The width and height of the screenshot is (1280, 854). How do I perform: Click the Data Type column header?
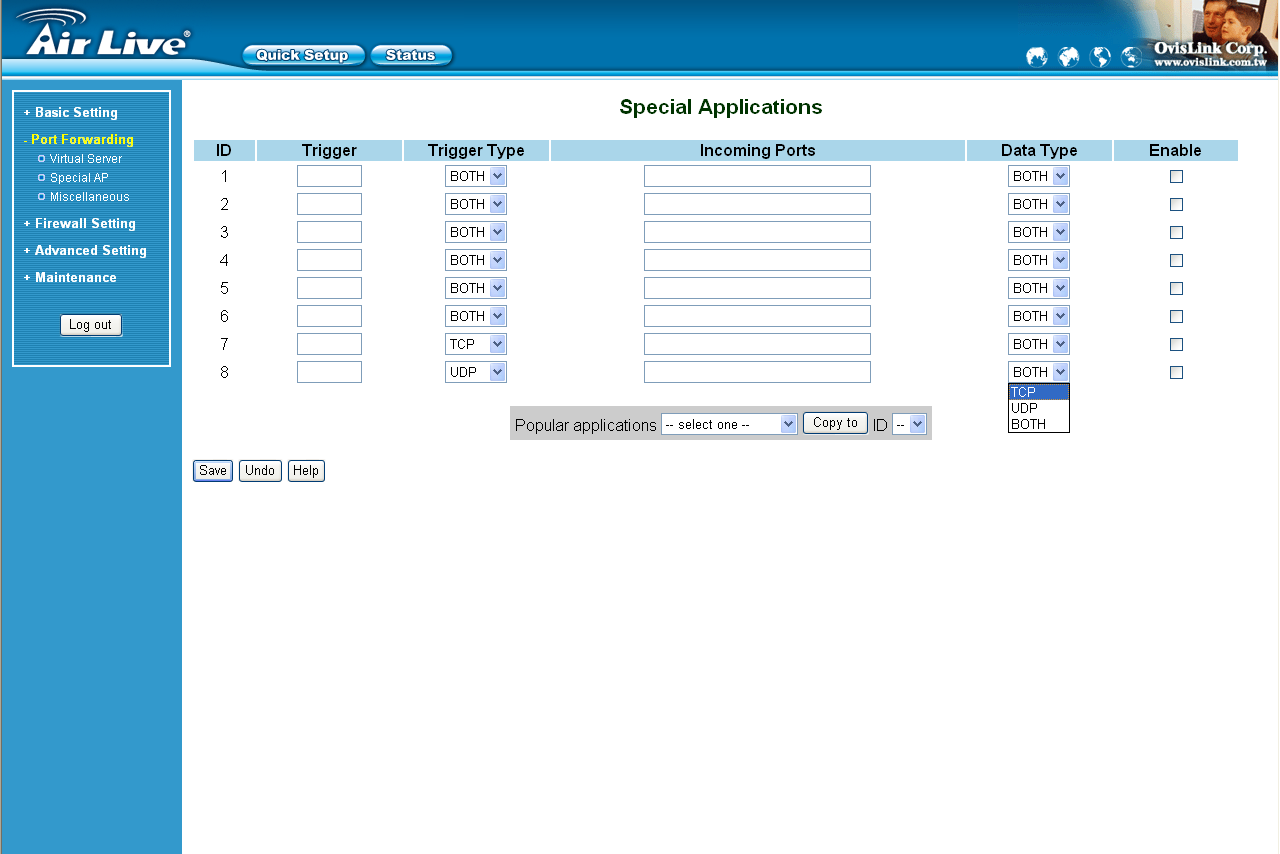tap(1039, 151)
